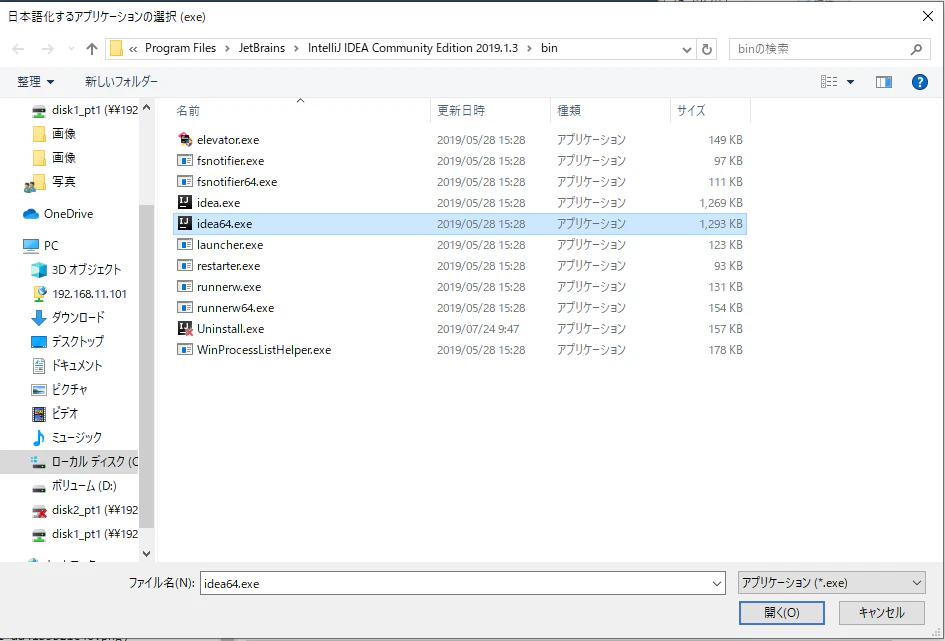Navigate to Program Files breadcrumb

[x=180, y=48]
